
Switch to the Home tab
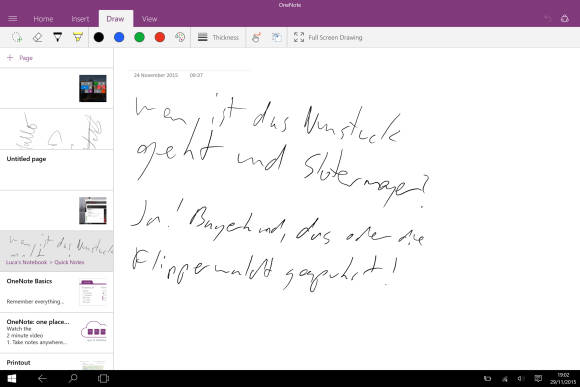[43, 19]
